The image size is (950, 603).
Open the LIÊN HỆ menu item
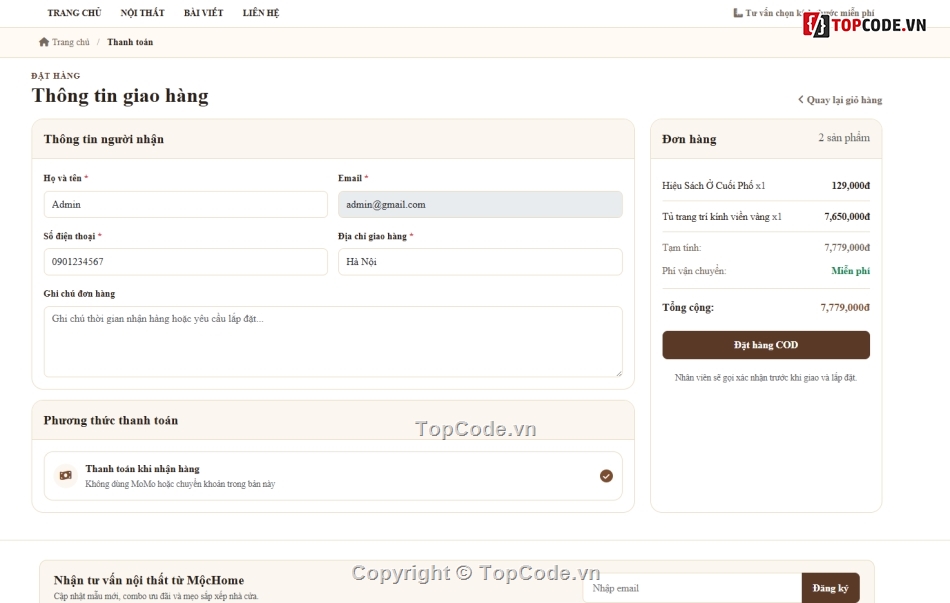point(261,13)
